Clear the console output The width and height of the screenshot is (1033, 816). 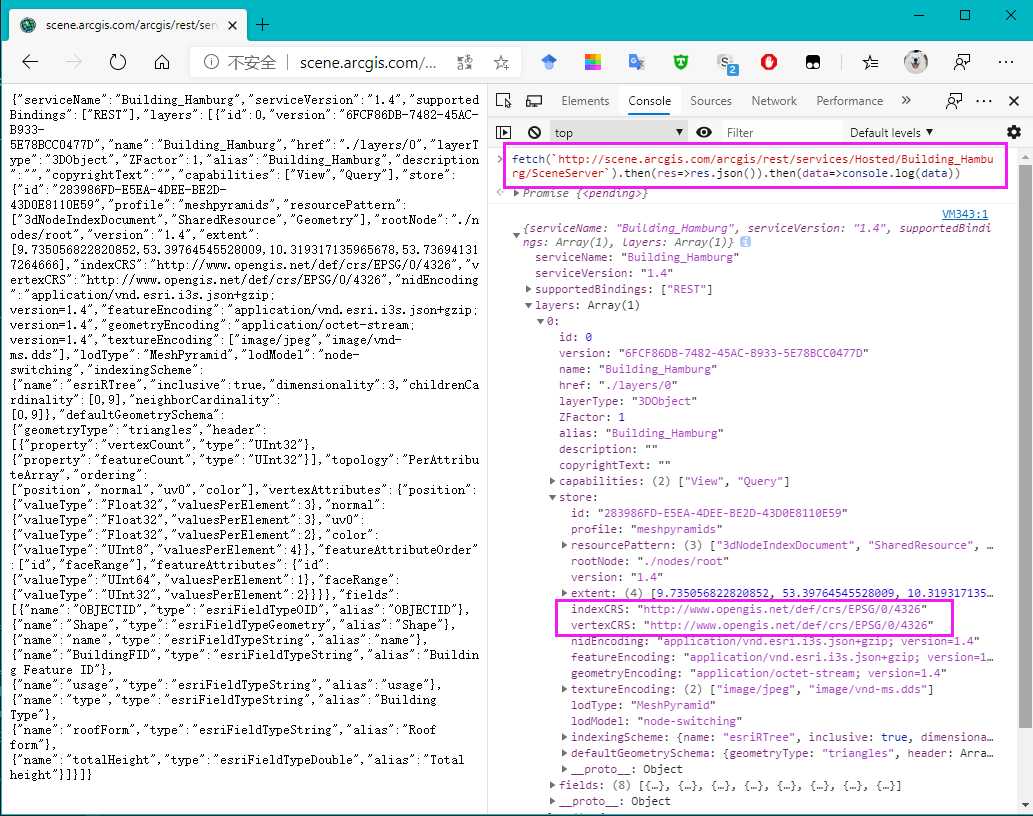[x=534, y=132]
